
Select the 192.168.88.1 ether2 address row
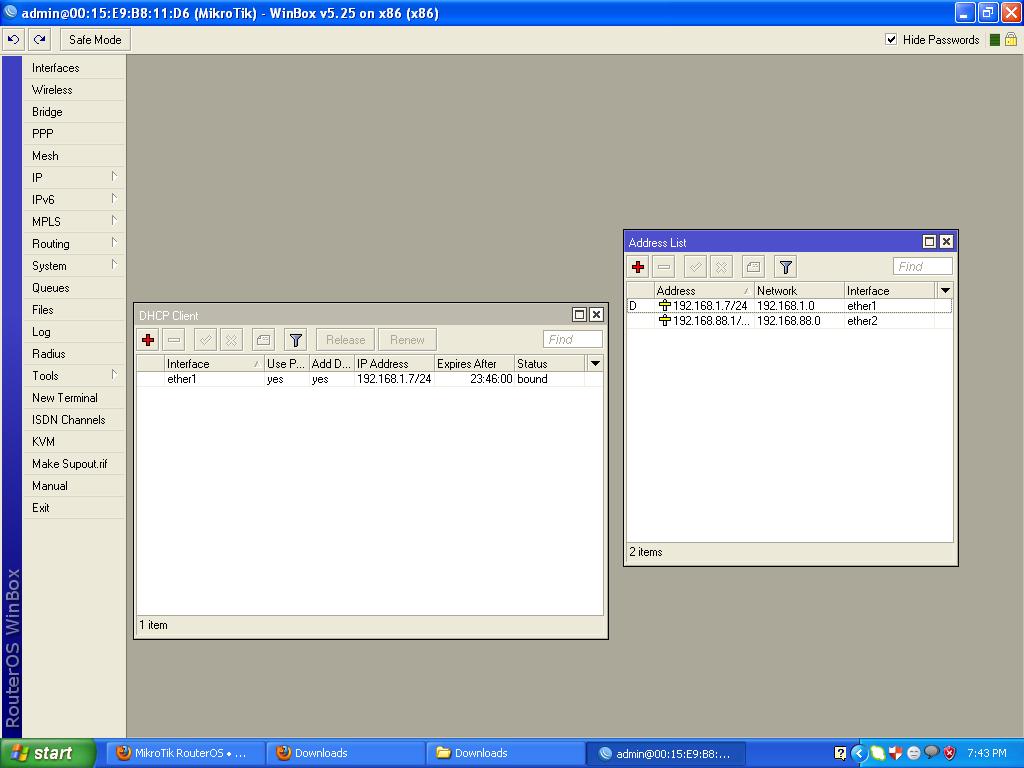tap(789, 321)
